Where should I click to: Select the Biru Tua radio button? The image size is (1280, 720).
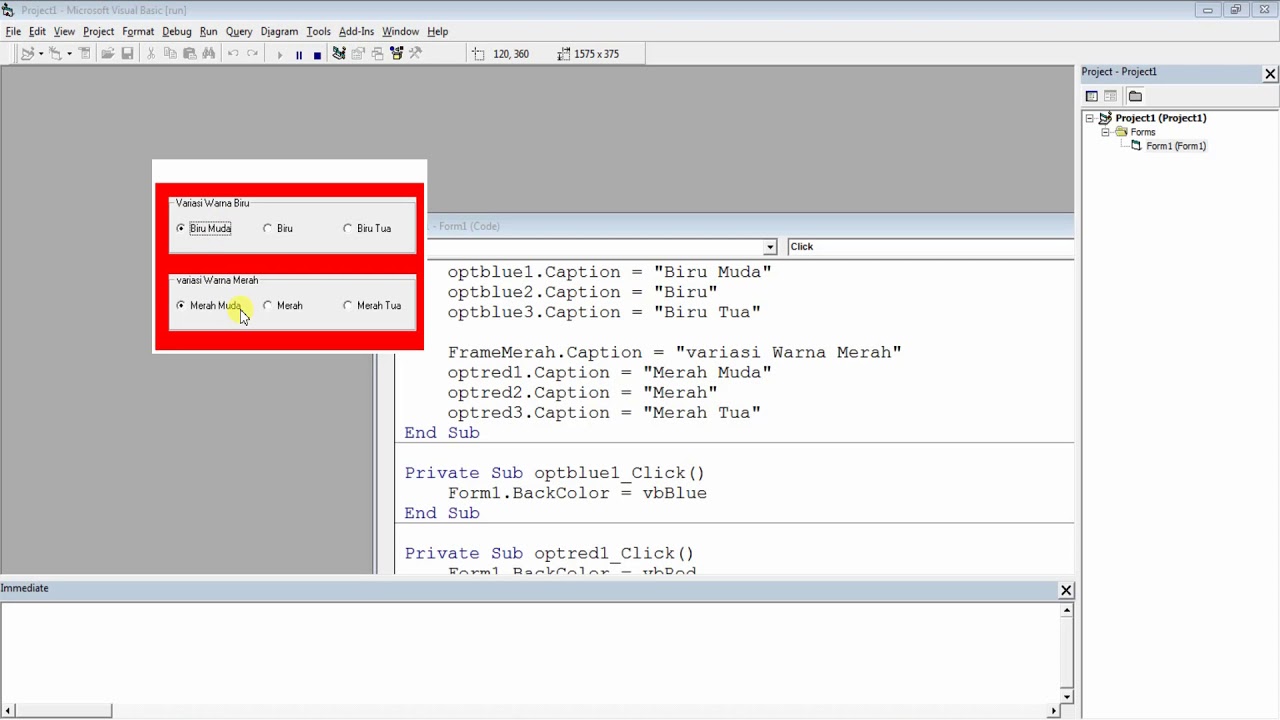pos(367,228)
